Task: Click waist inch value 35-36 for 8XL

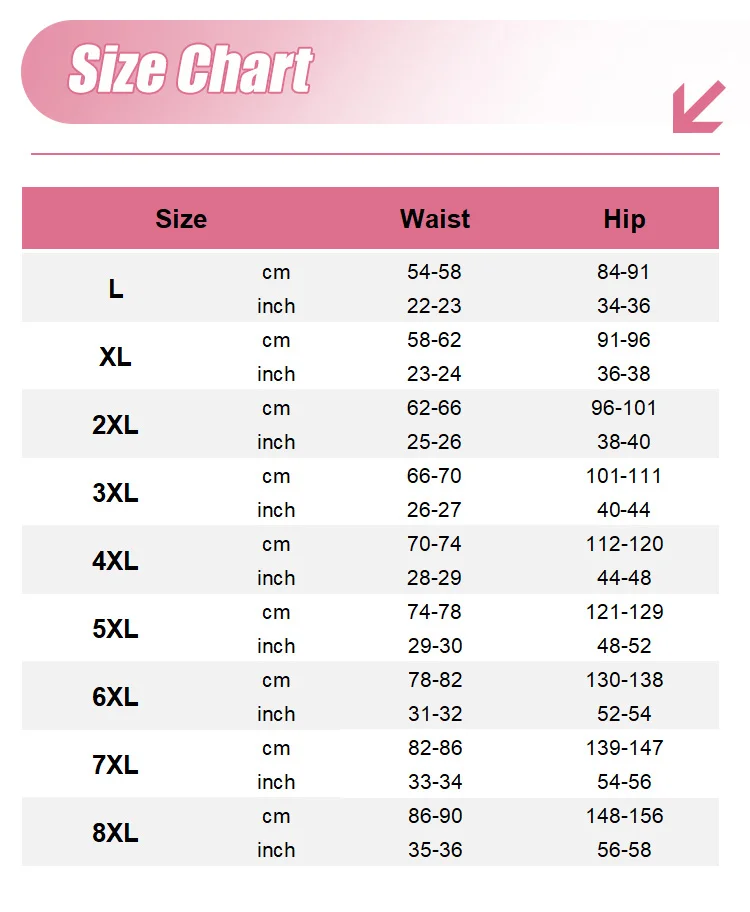Action: pos(434,850)
